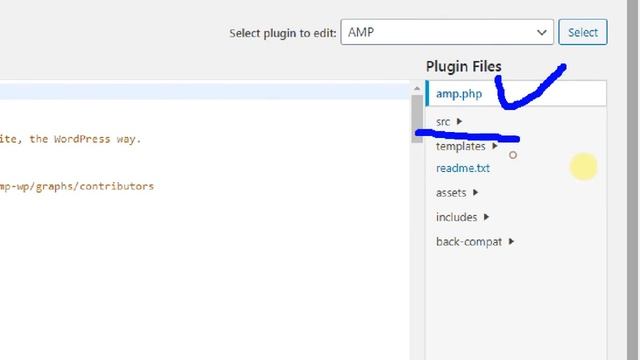
Task: Click the 'Select plugin to edit:' label
Action: [x=282, y=33]
